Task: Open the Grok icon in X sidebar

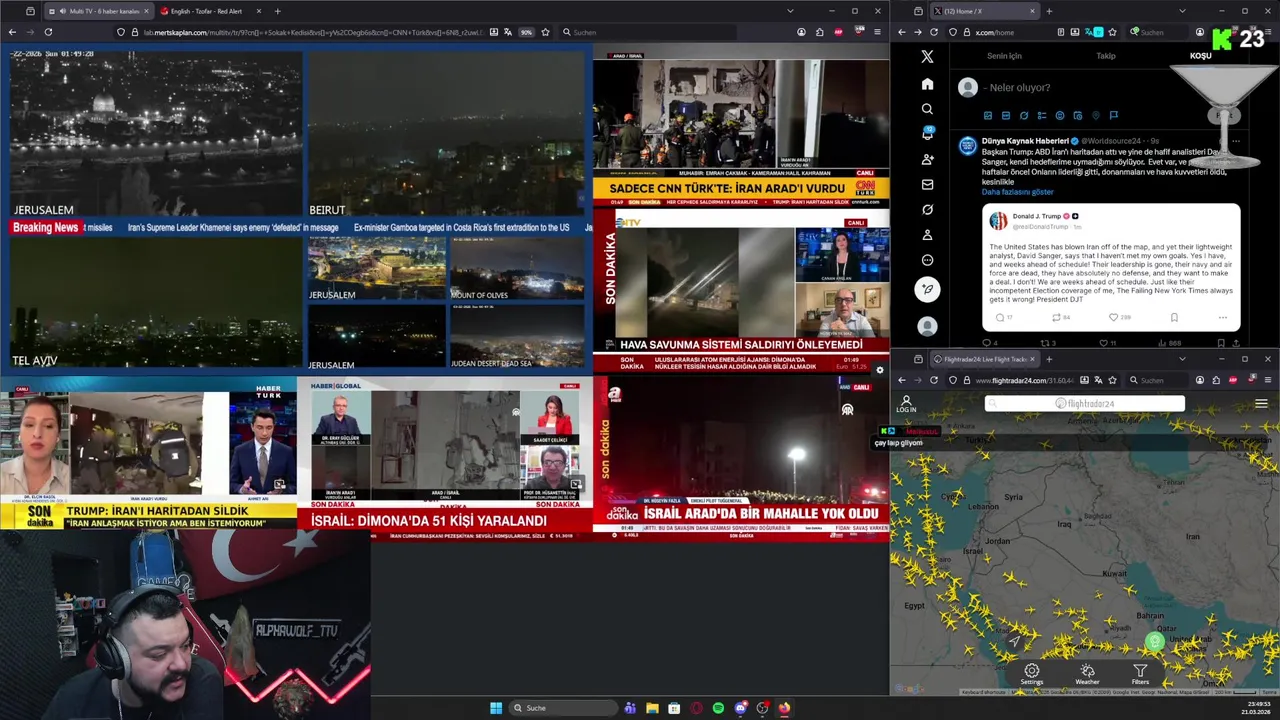Action: coord(927,210)
